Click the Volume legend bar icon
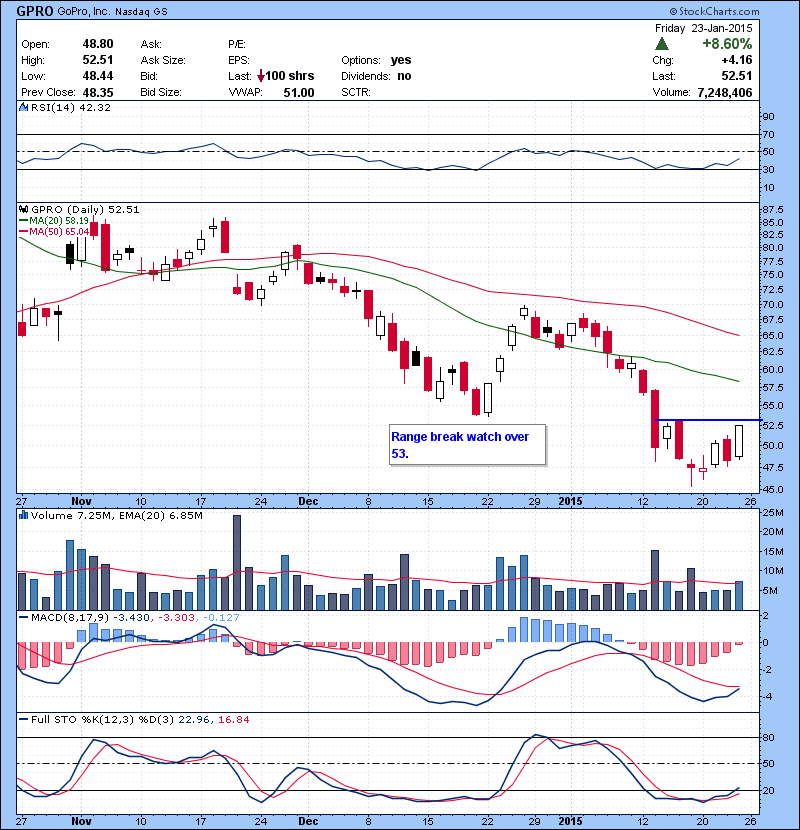800x830 pixels. [23, 515]
